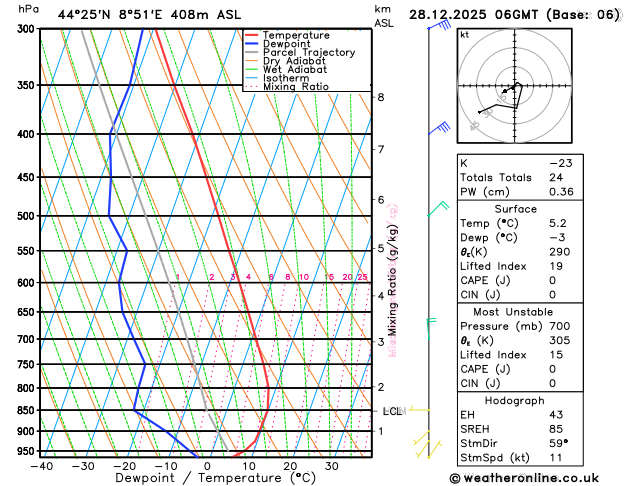
Task: Click the Parcel Trajectory legend label
Action: (x=309, y=53)
